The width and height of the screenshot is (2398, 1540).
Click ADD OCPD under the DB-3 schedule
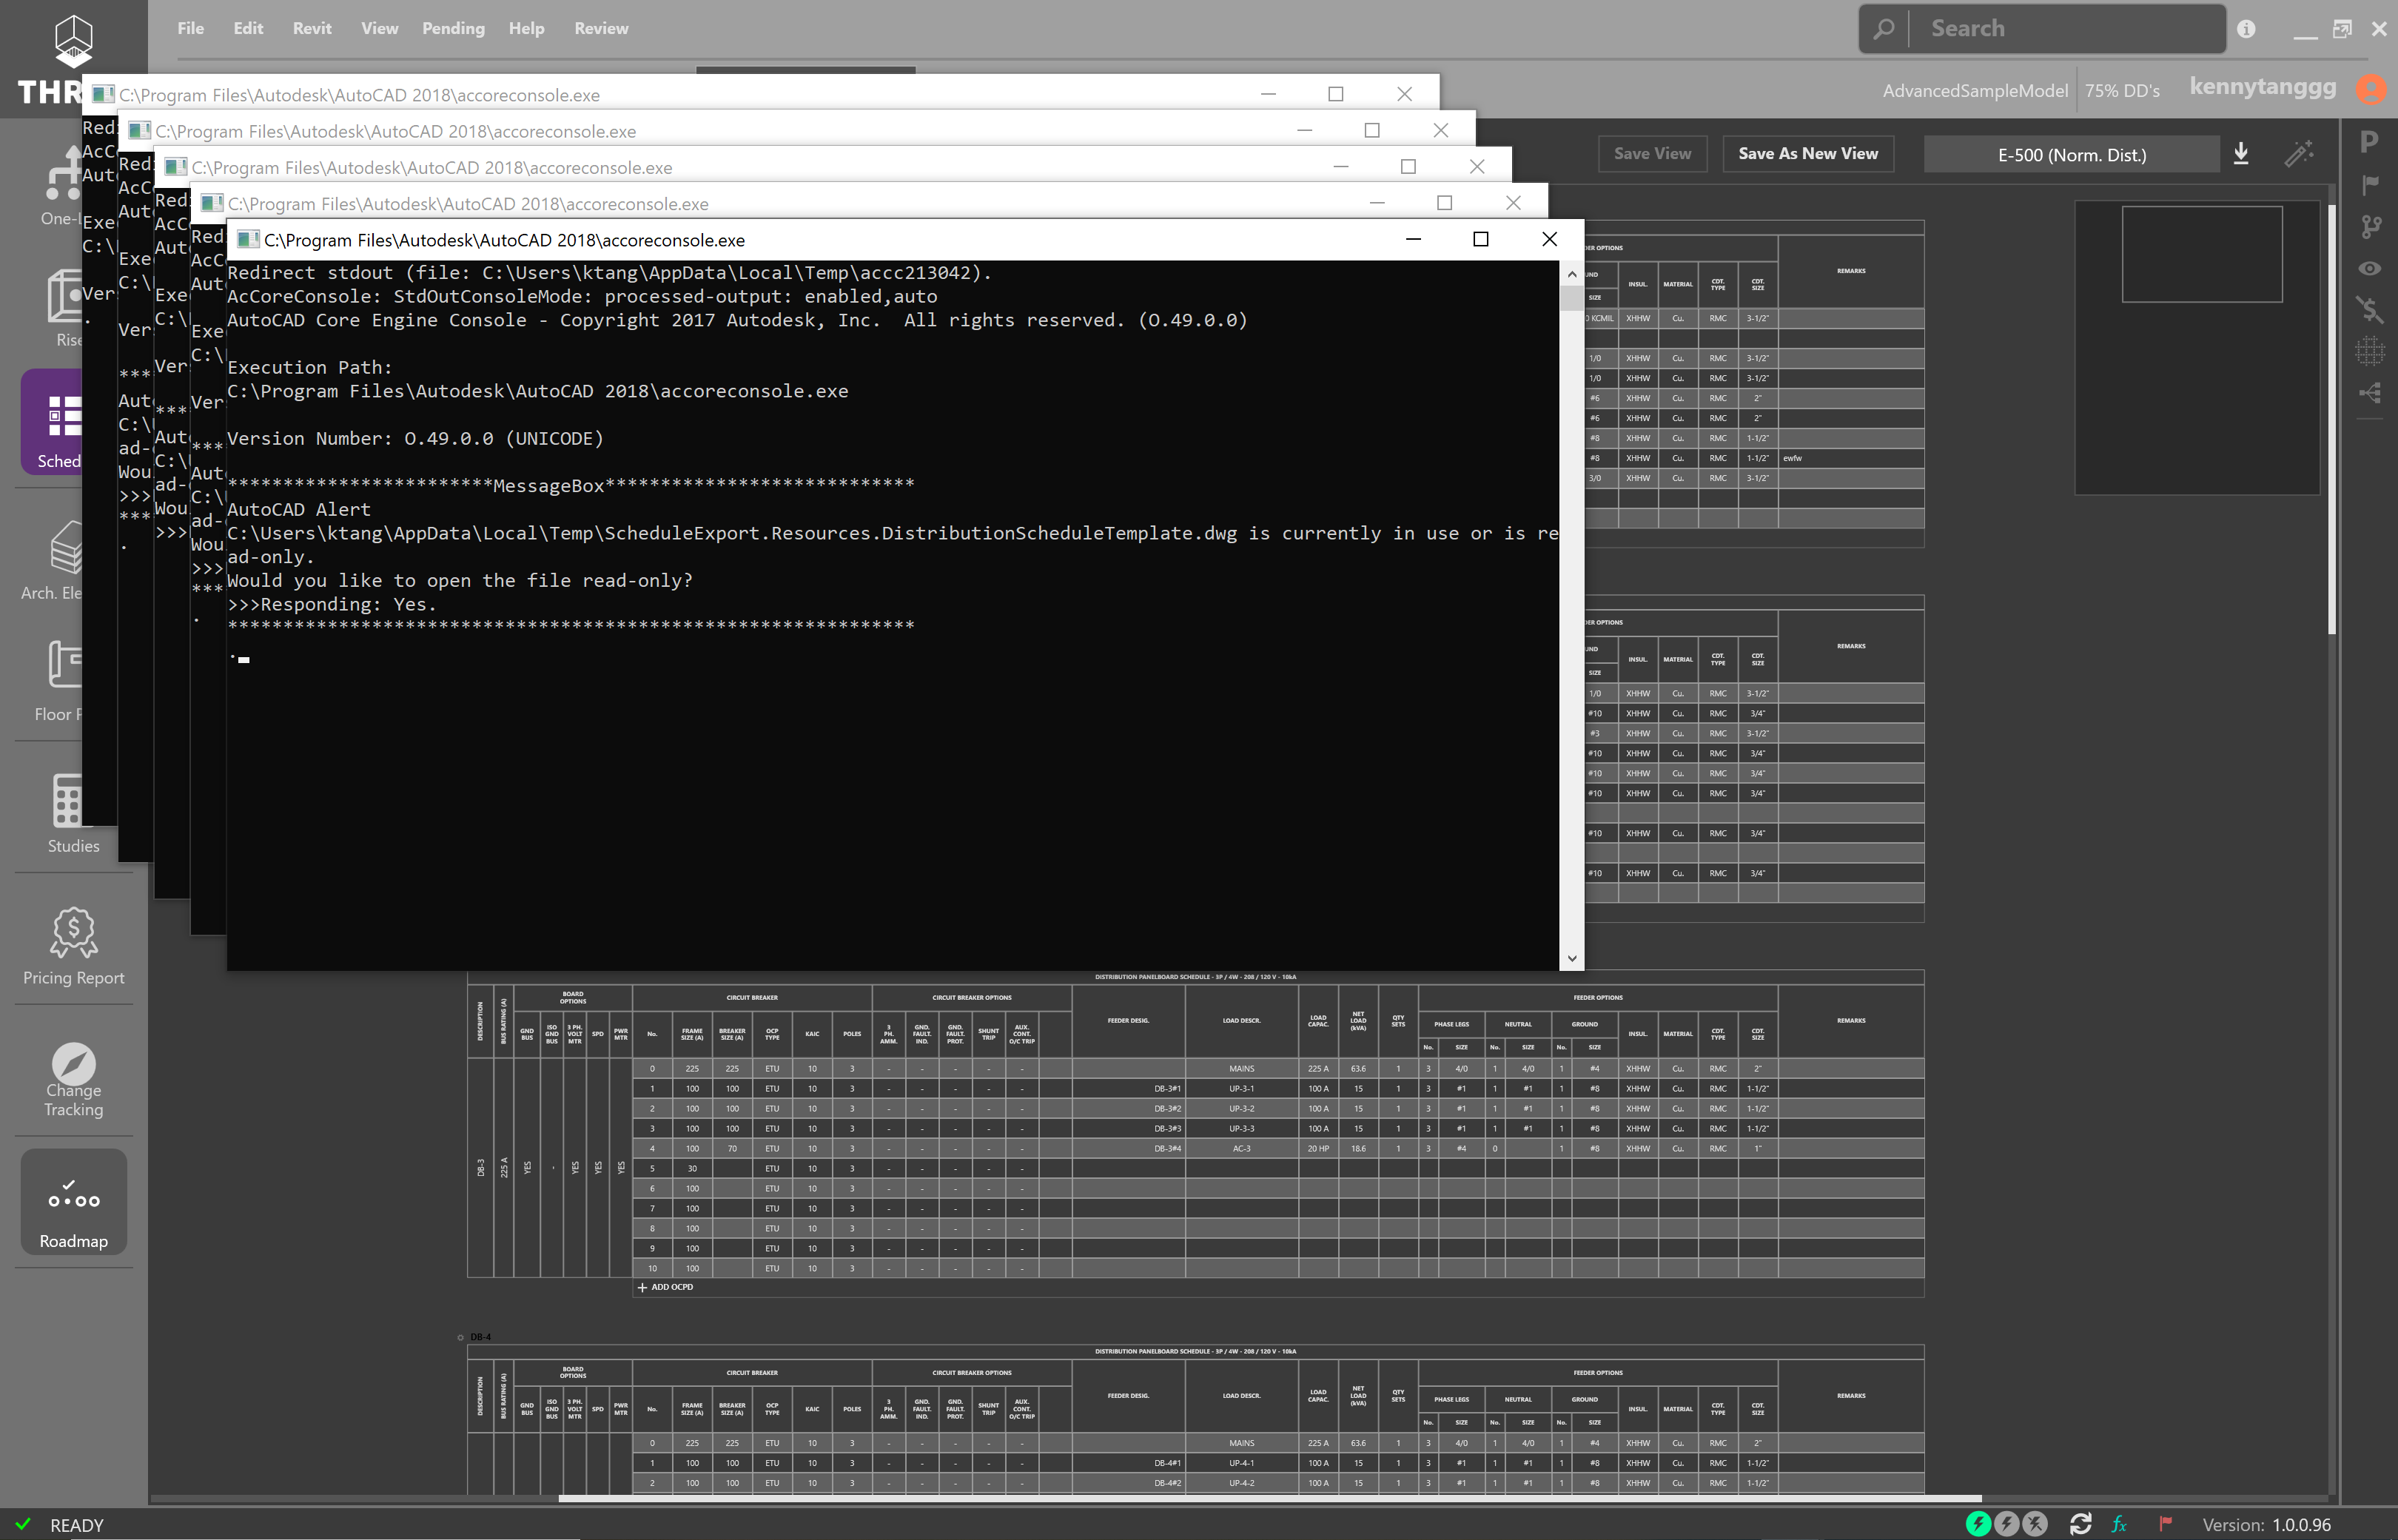point(665,1287)
